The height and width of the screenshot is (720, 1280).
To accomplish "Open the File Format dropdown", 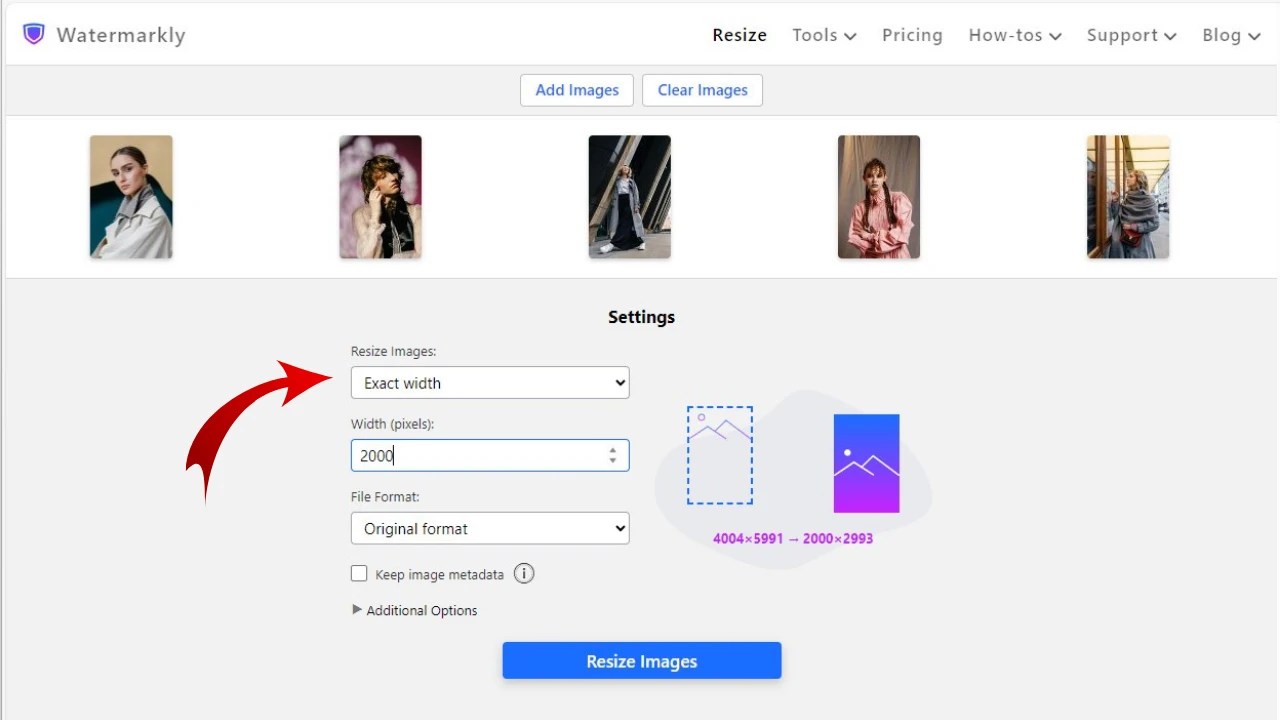I will pyautogui.click(x=489, y=528).
